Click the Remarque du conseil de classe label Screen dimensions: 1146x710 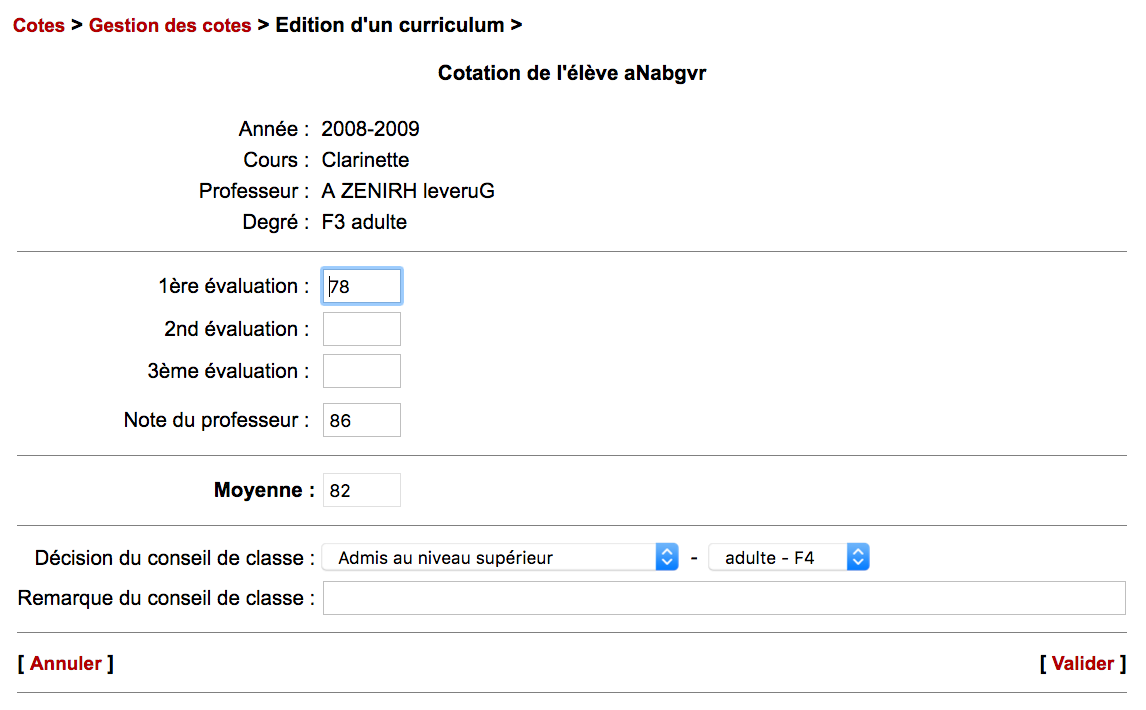166,598
